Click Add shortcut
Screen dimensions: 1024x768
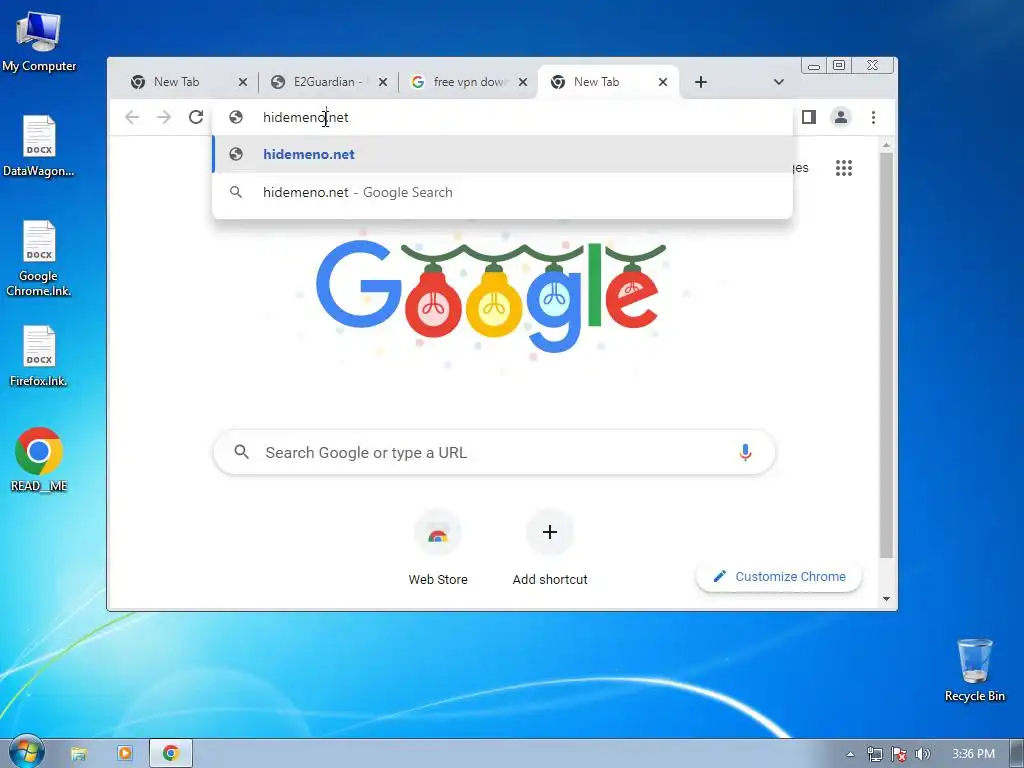pos(550,549)
